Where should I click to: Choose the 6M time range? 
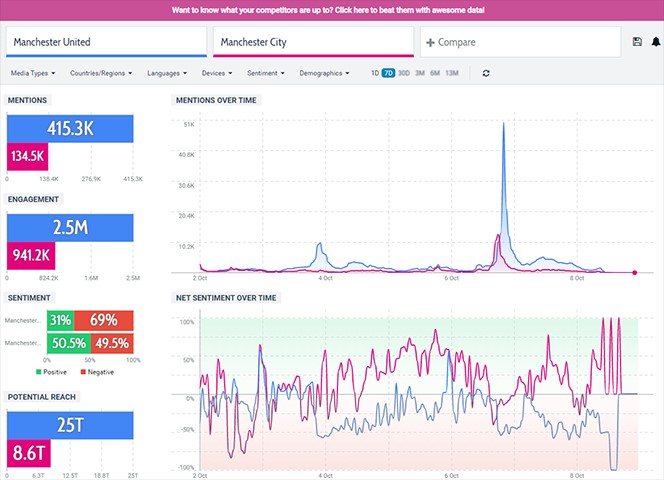[x=435, y=73]
